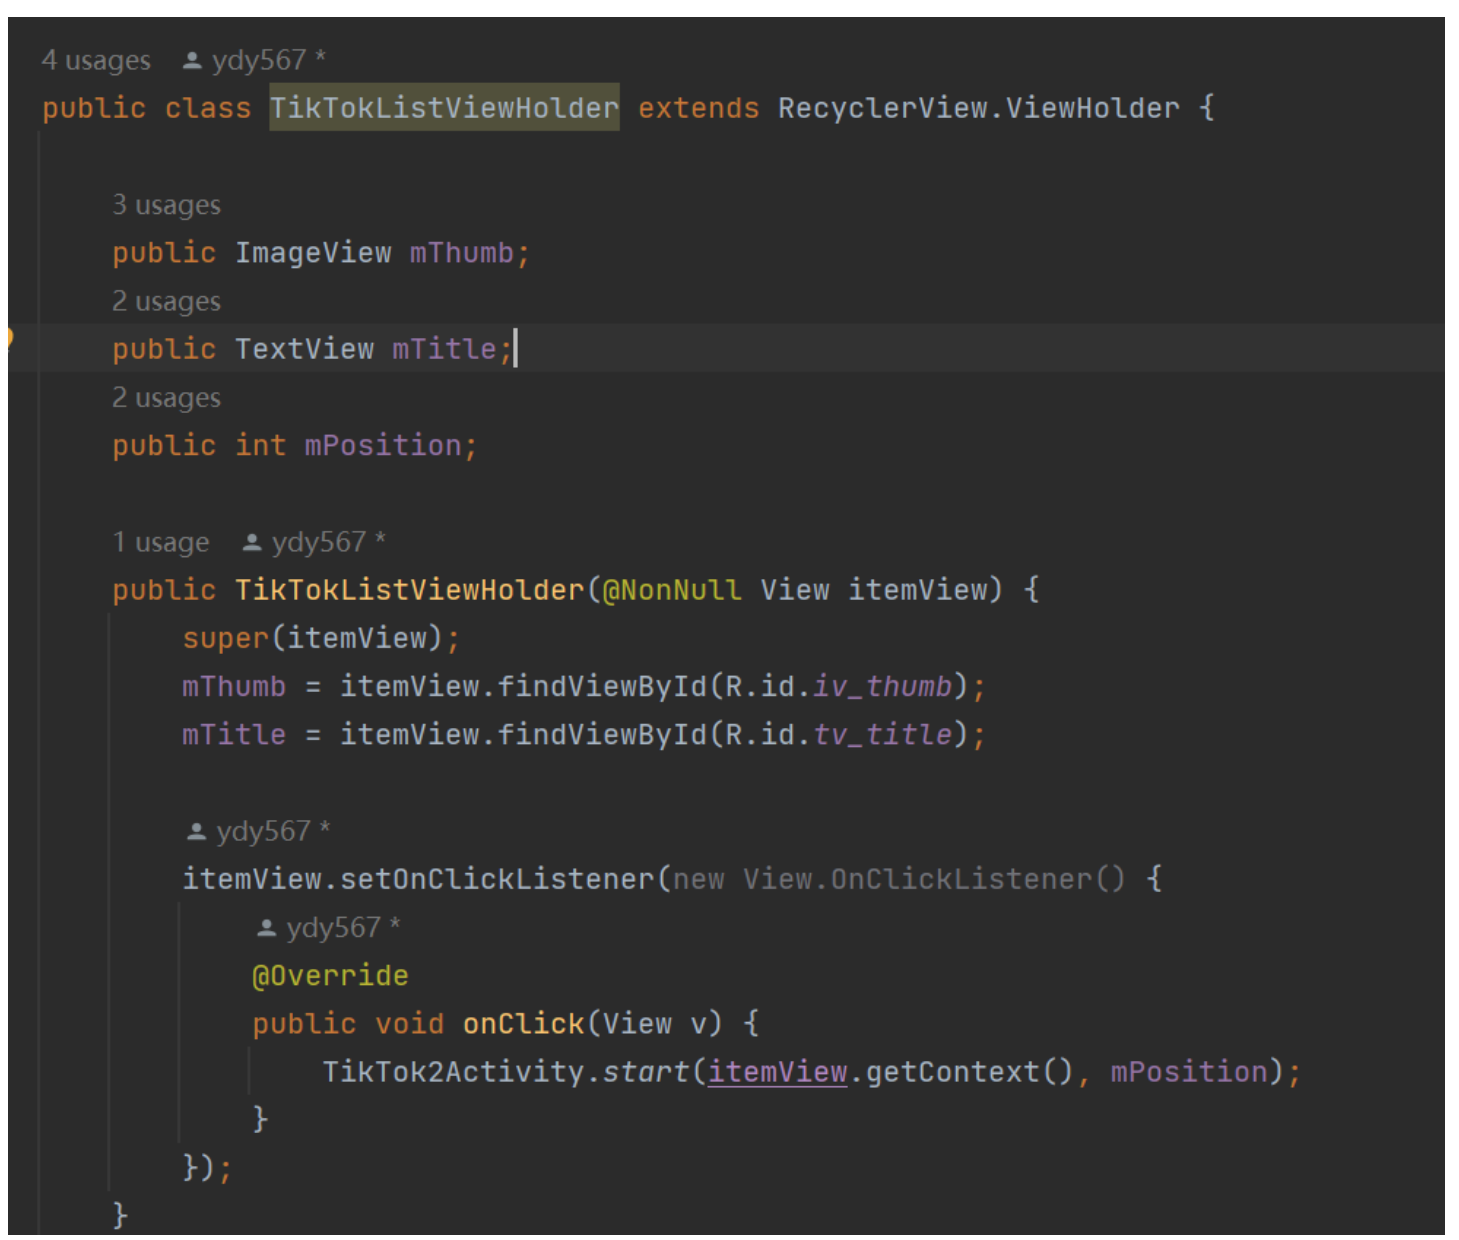Click mTitle on the assignment line
The width and height of the screenshot is (1459, 1240).
234,735
